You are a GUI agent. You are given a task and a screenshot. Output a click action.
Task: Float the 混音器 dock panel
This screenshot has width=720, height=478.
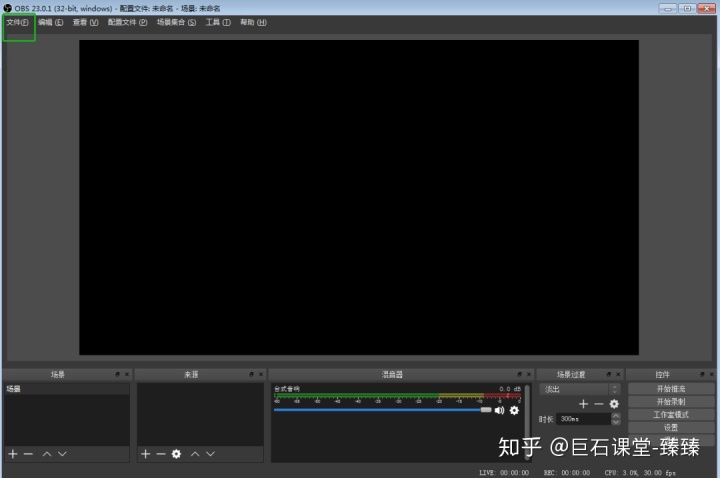tap(519, 374)
